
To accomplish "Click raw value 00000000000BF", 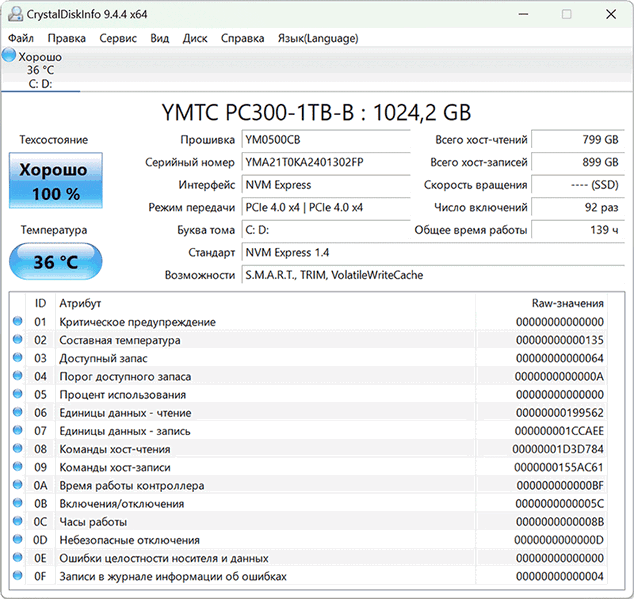I will (560, 486).
